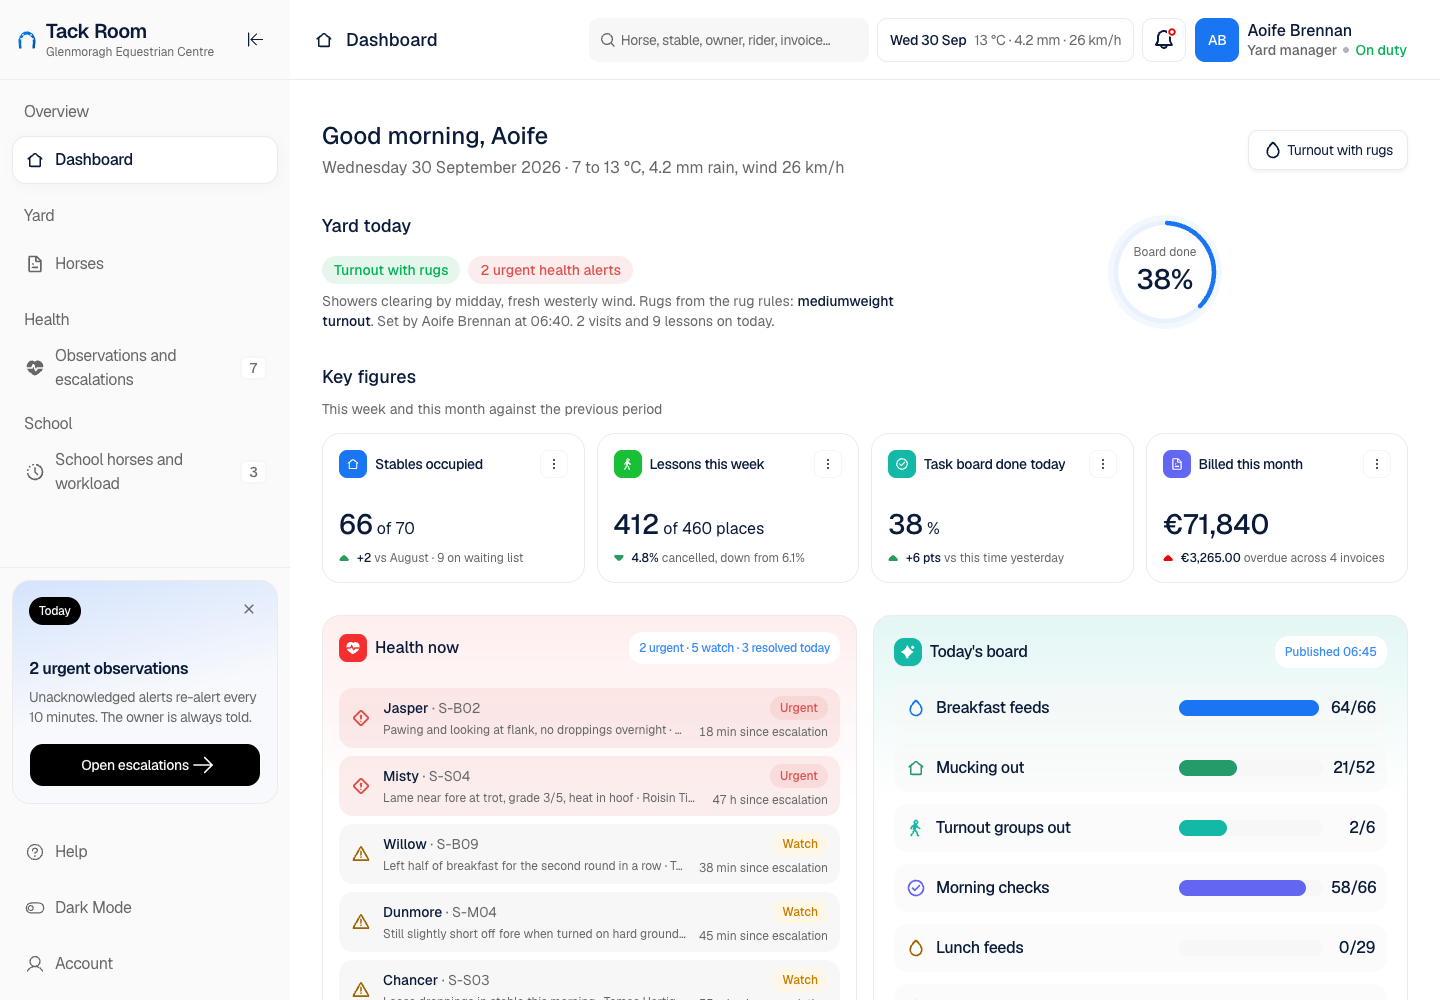Viewport: 1440px width, 1000px height.
Task: Open the Stables occupied card options menu
Action: [x=554, y=464]
